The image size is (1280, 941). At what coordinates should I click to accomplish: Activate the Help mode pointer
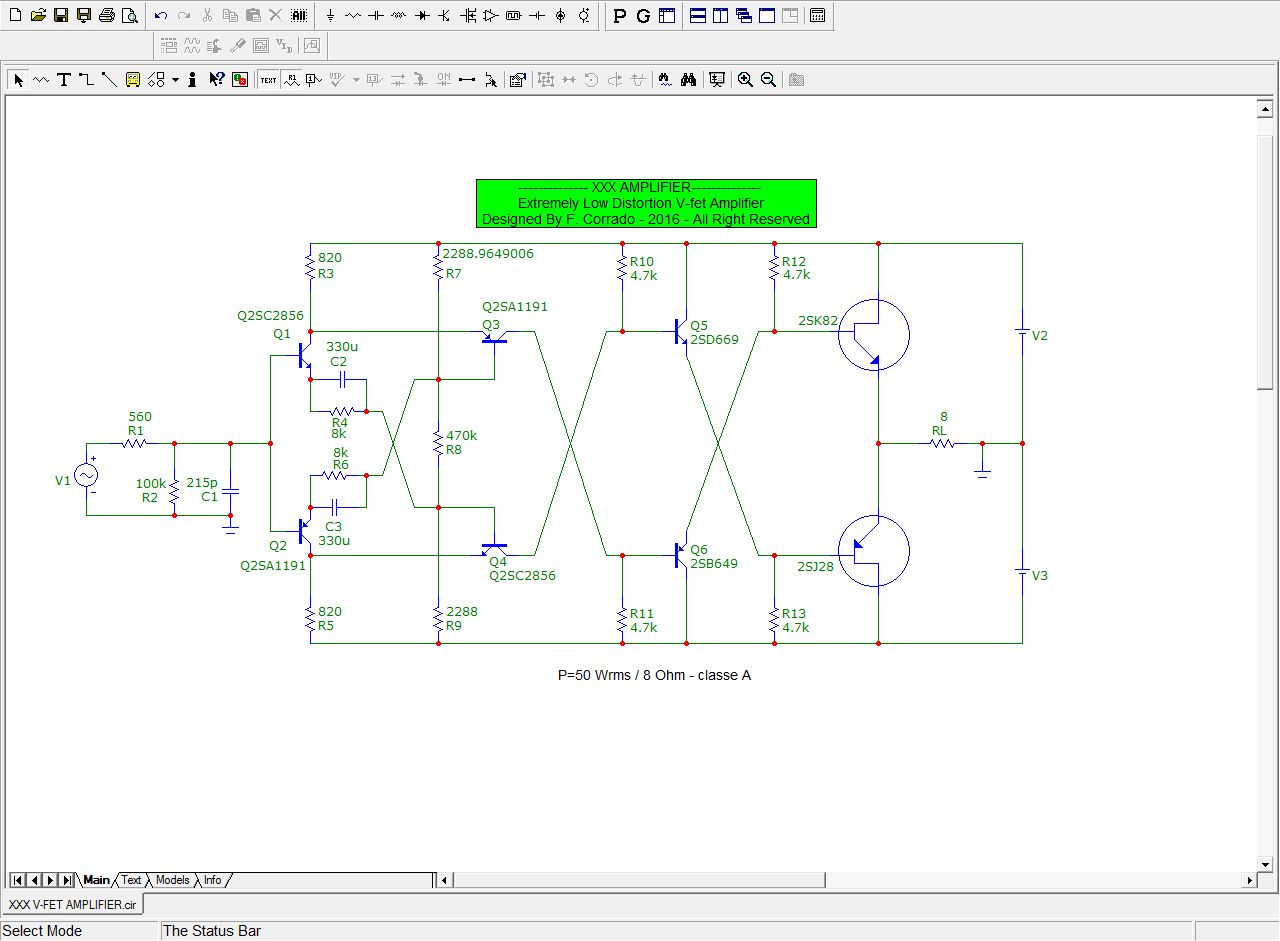pos(216,80)
